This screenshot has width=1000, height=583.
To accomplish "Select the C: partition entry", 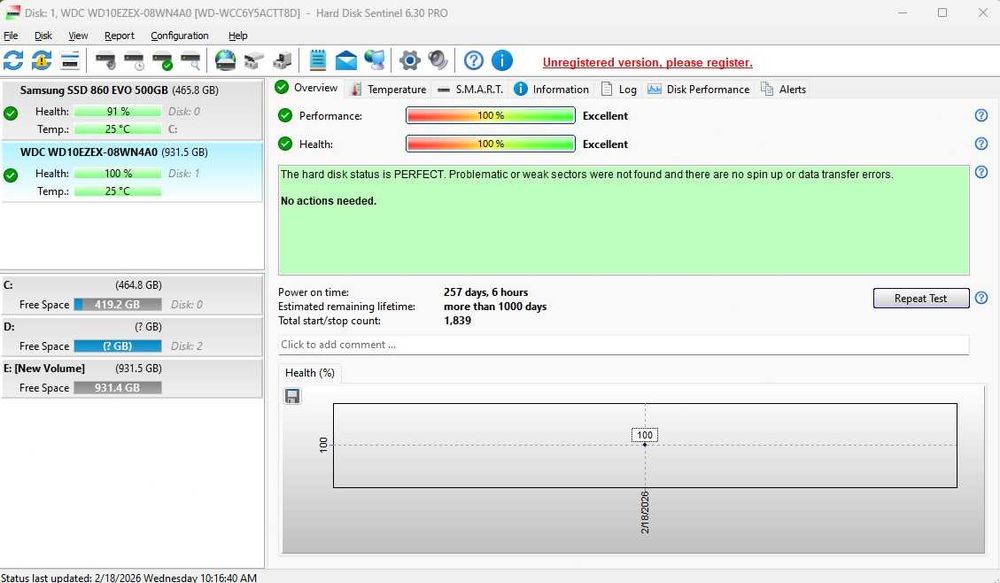I will tap(131, 295).
